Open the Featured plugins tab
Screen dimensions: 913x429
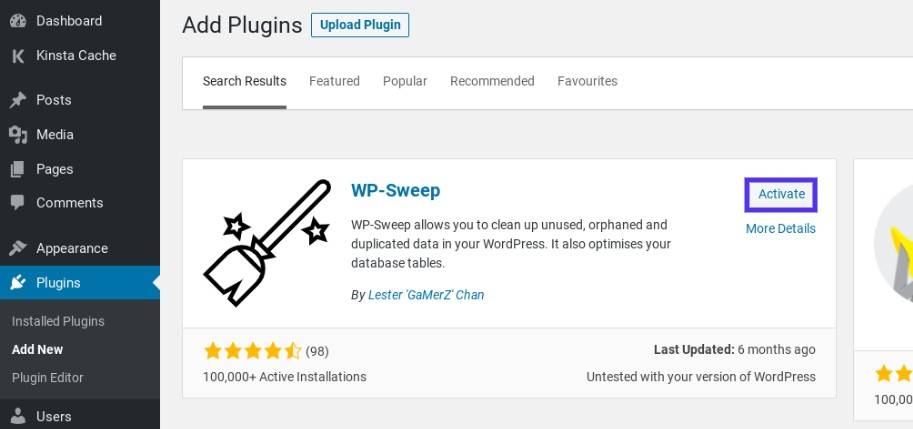pyautogui.click(x=334, y=81)
